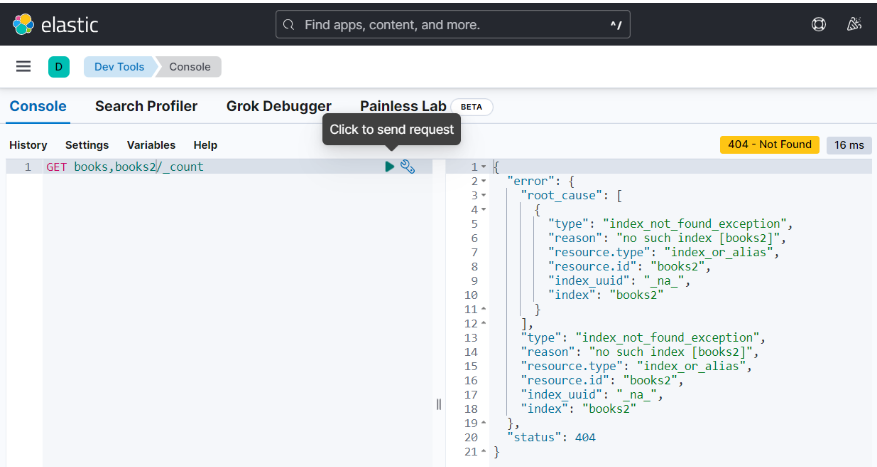Click "index_uuid" key on line 17
The width and height of the screenshot is (877, 467).
click(x=562, y=395)
